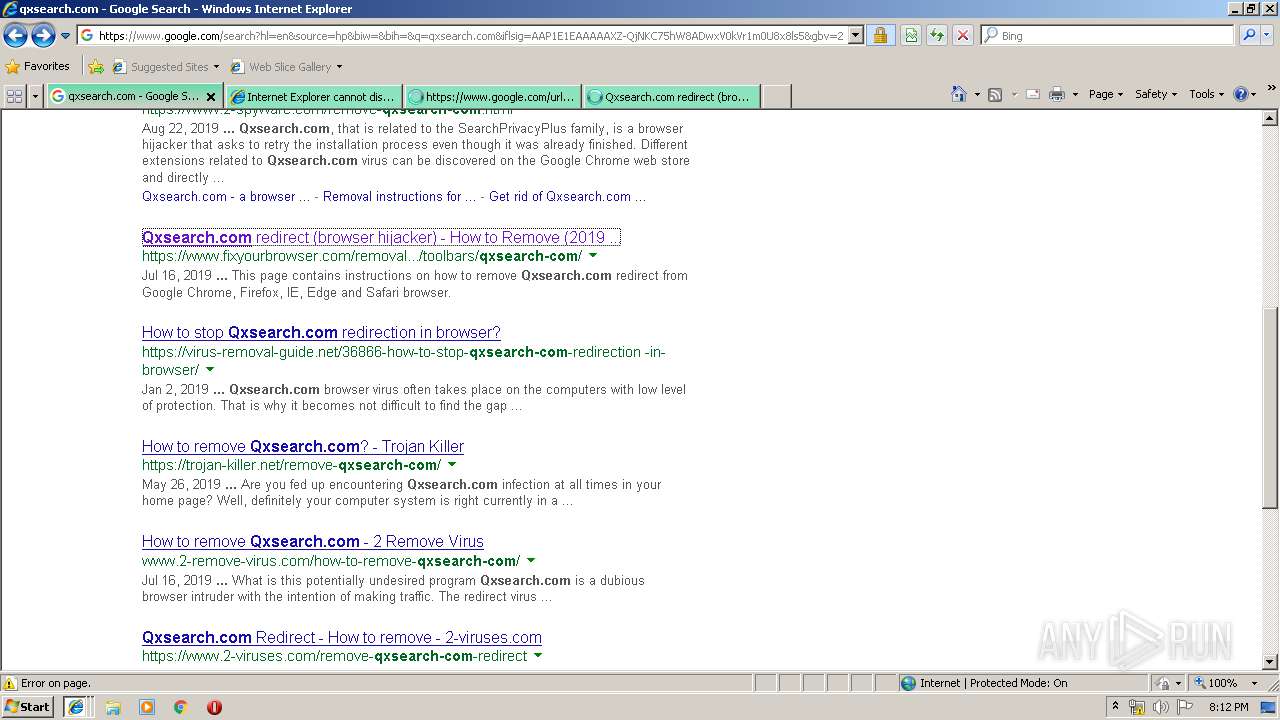Run search with the magnifier button
The height and width of the screenshot is (720, 1280).
[1248, 36]
